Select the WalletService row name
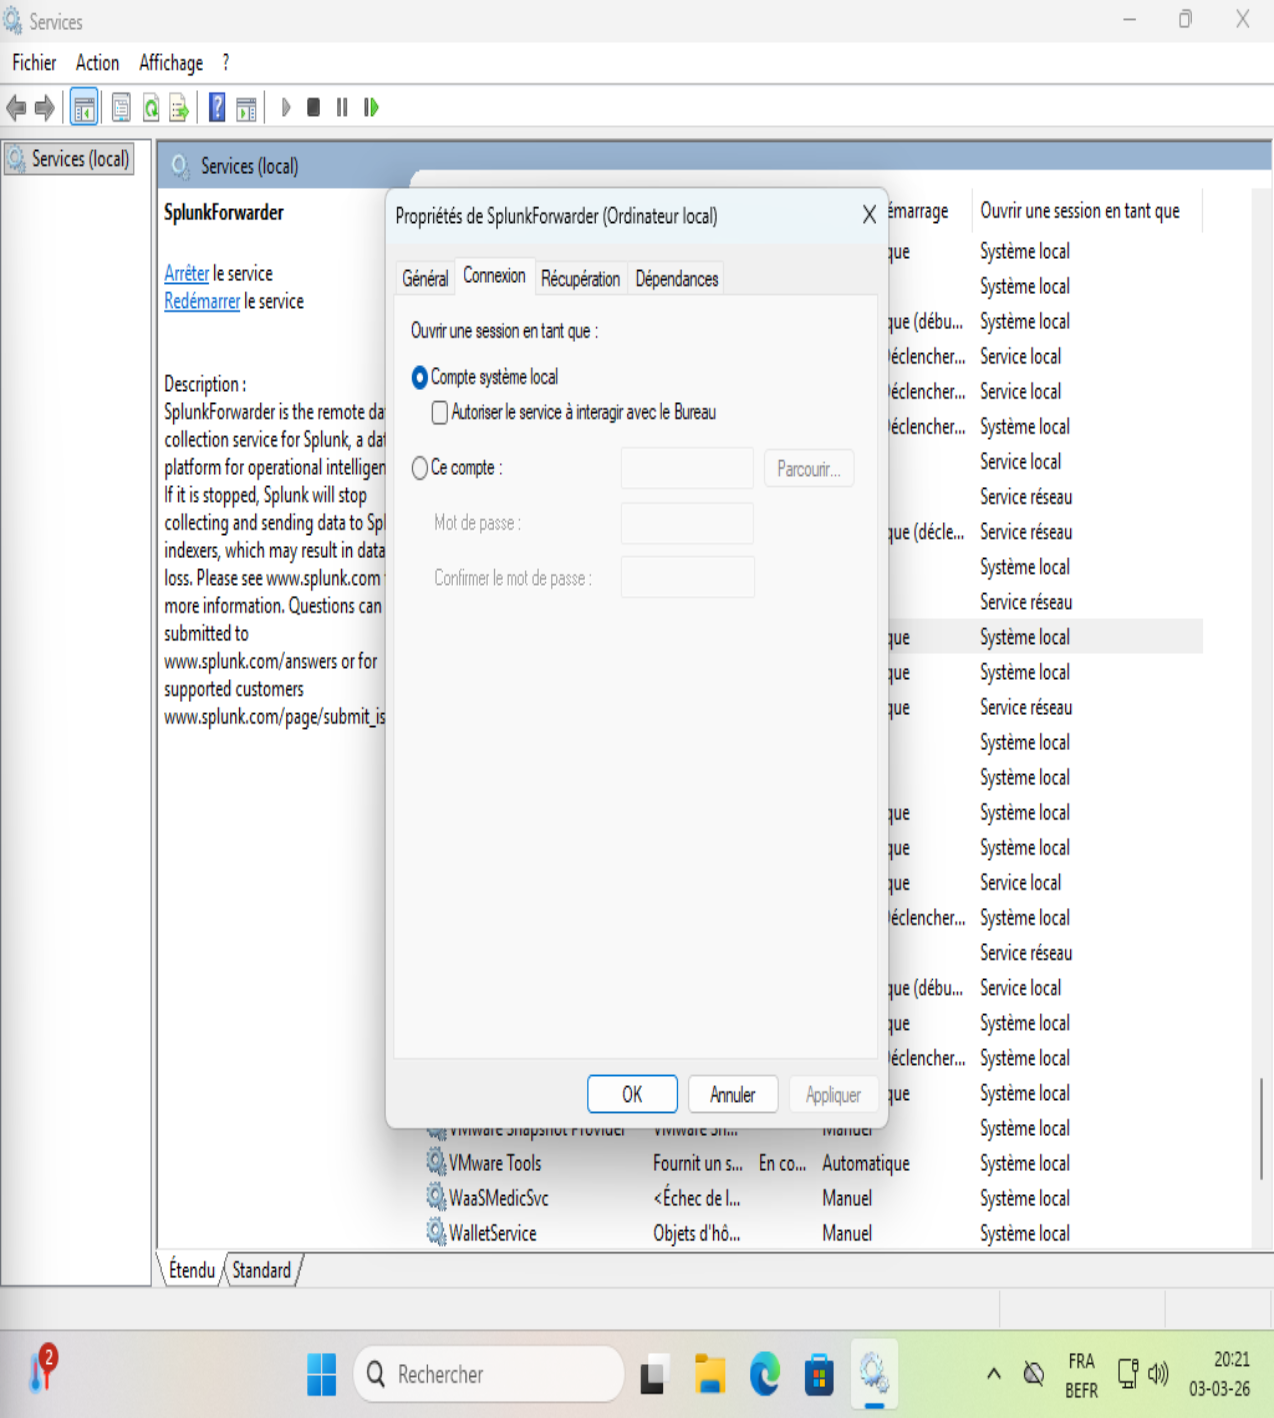This screenshot has height=1418, width=1274. 492,1233
